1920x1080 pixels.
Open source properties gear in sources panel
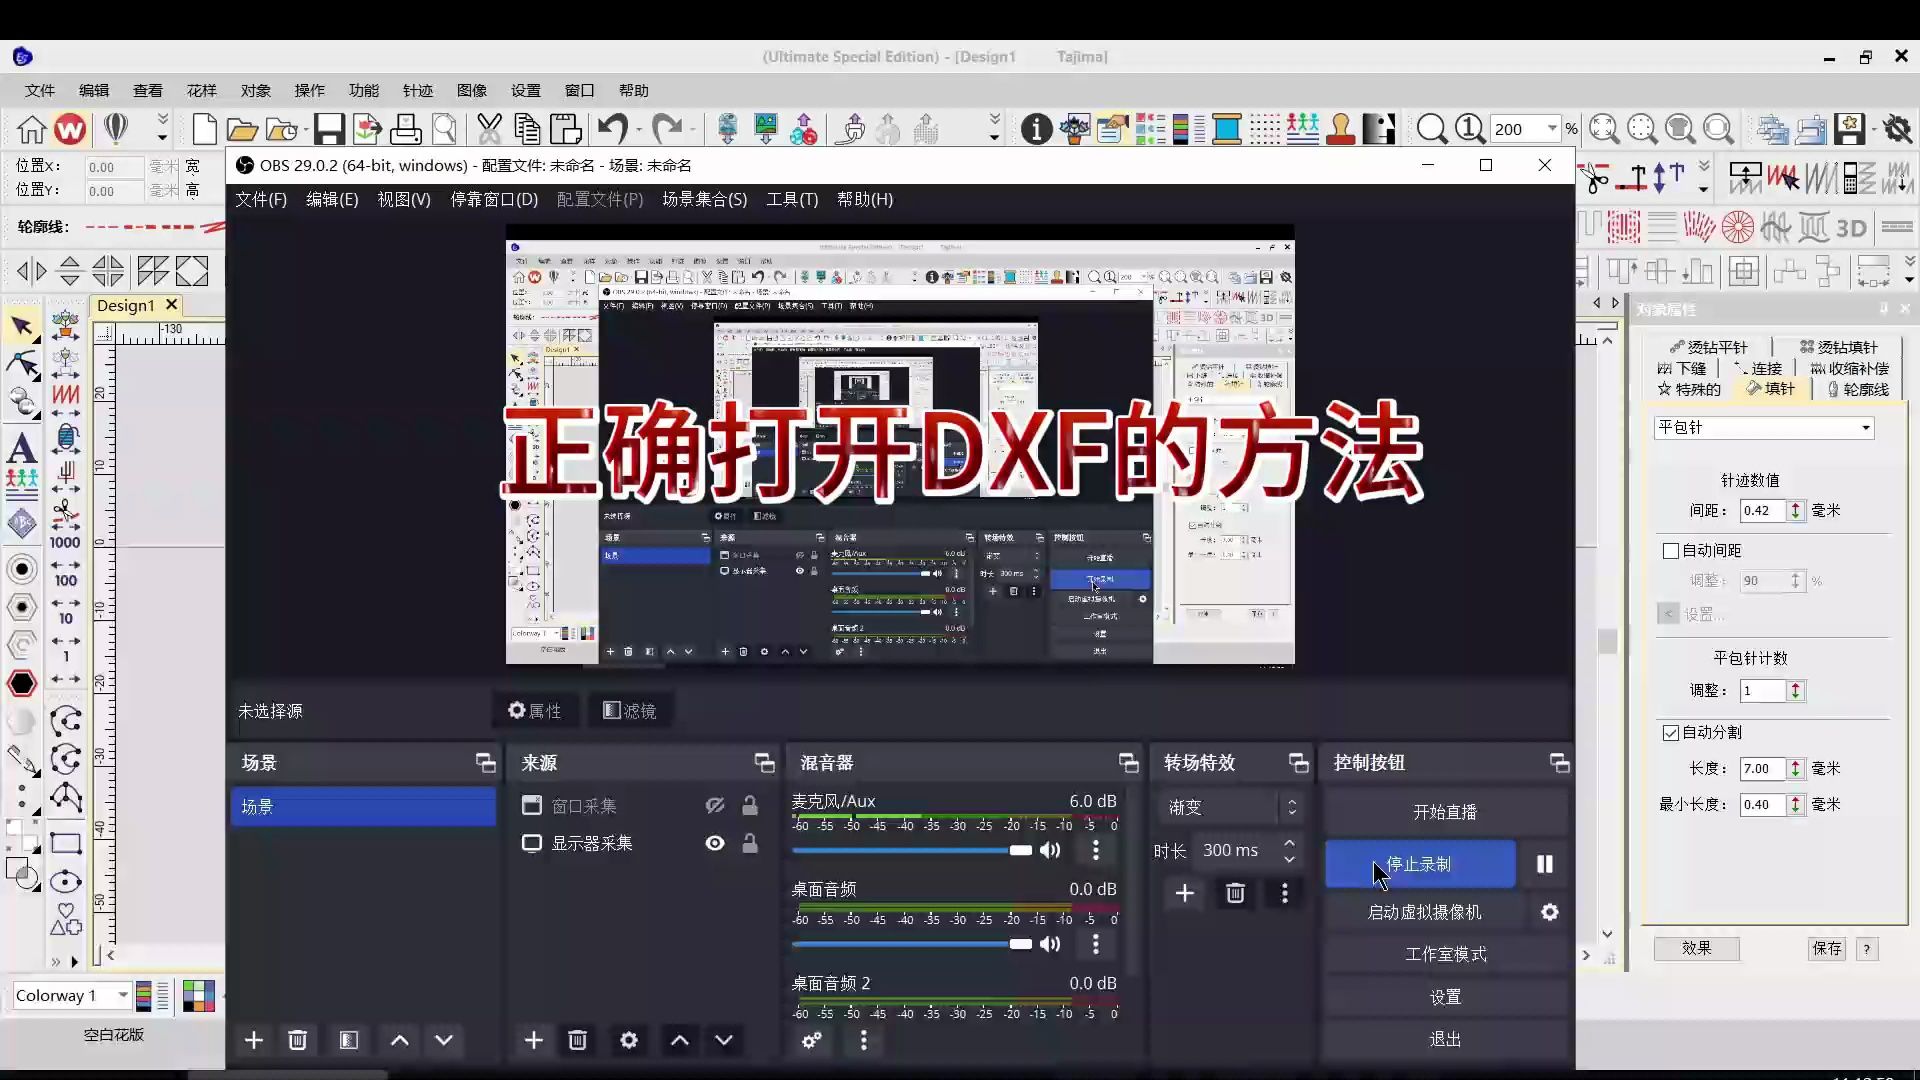tap(629, 1040)
